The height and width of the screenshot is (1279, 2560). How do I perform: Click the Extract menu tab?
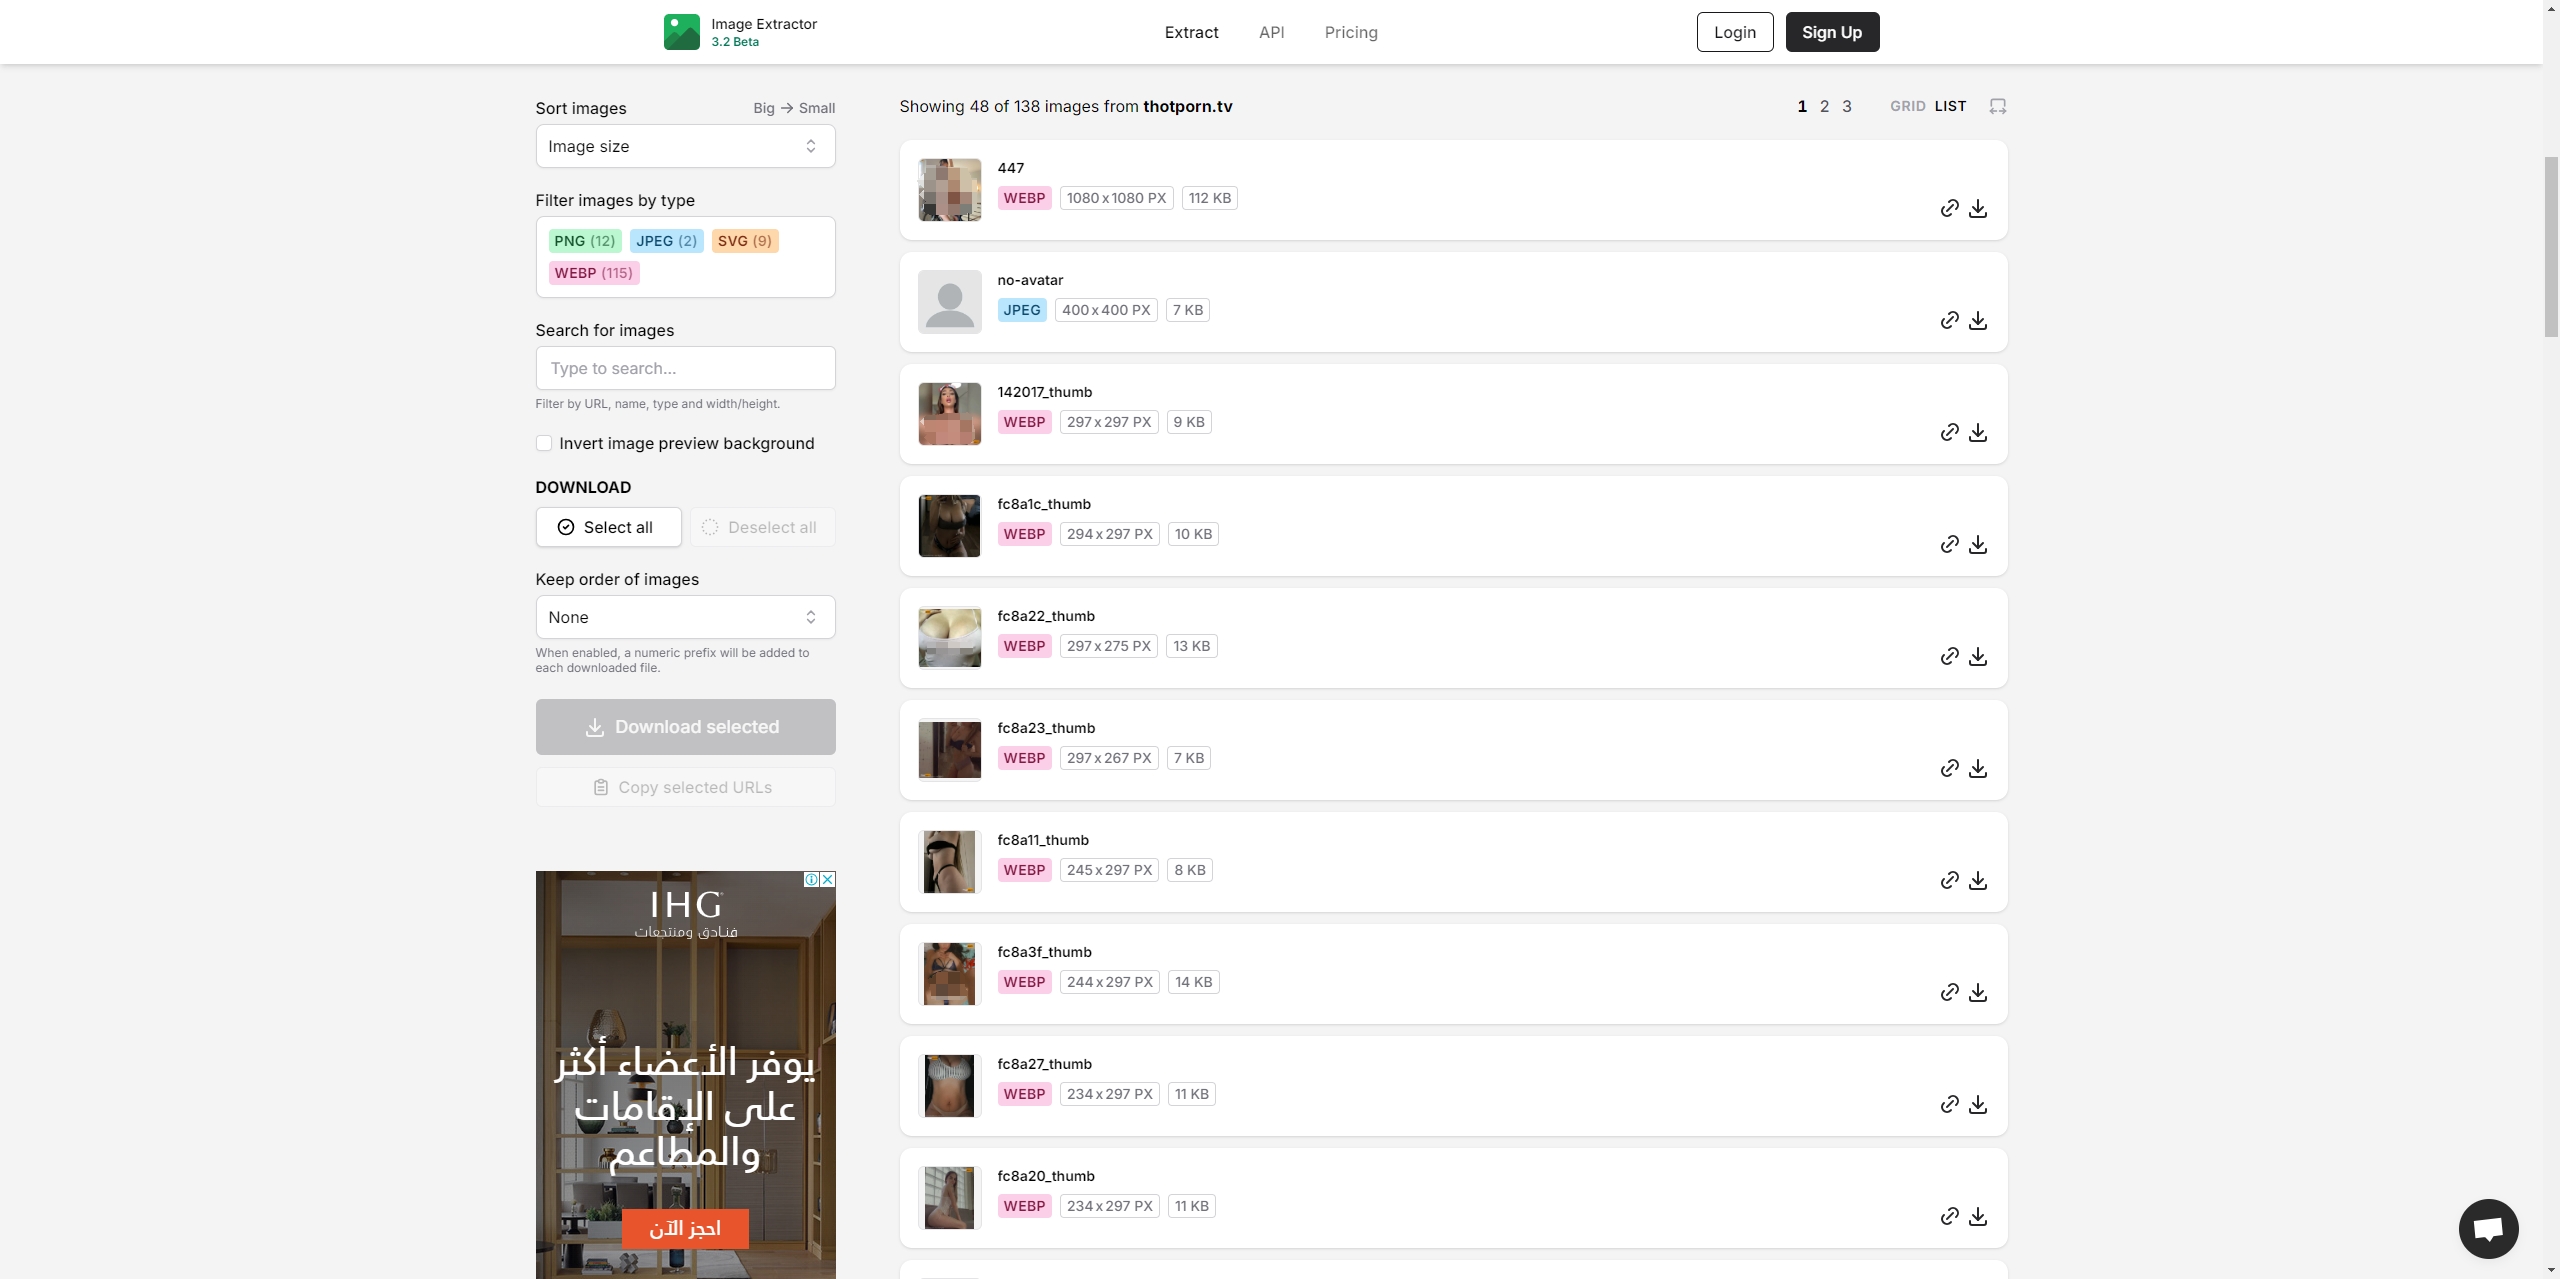[x=1190, y=31]
